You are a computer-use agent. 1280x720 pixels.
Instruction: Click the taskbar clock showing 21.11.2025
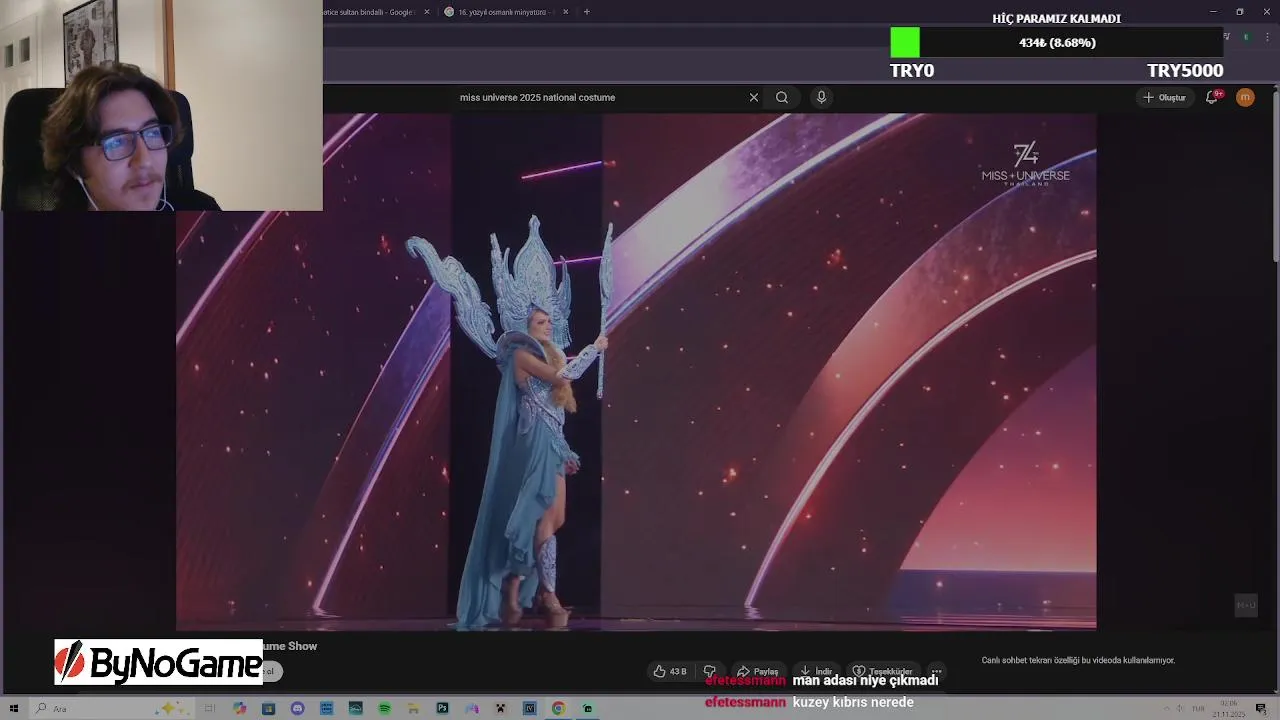[1229, 709]
